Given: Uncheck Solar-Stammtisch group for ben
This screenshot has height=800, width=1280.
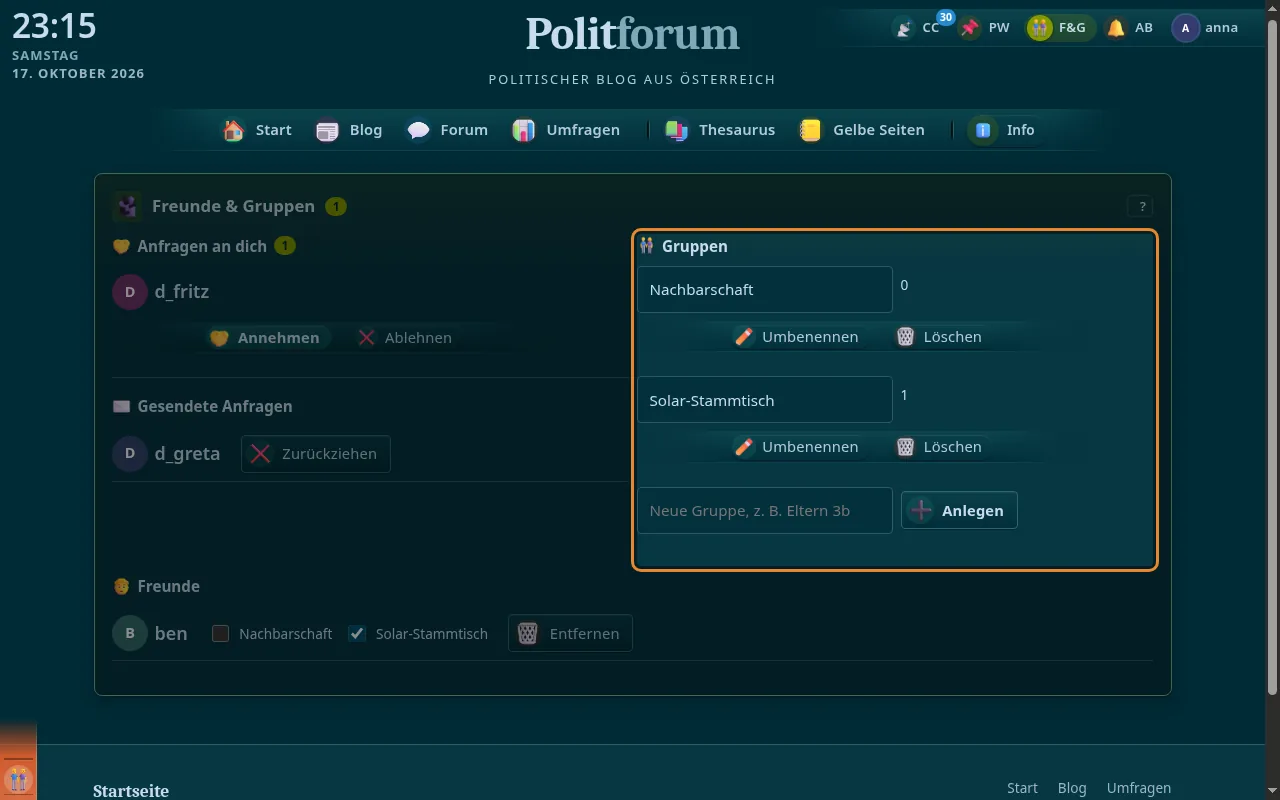Looking at the screenshot, I should click(x=357, y=633).
